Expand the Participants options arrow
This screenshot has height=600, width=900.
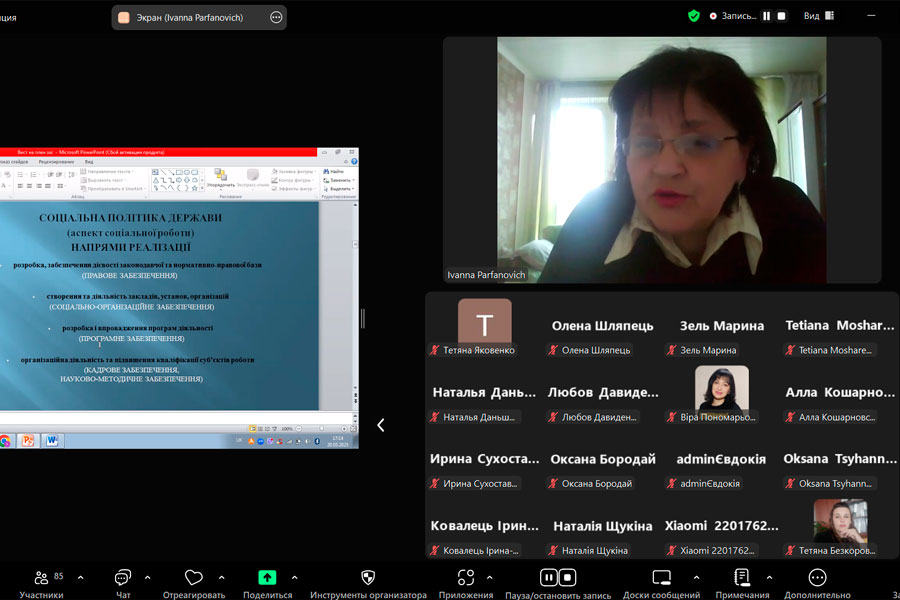pos(80,578)
